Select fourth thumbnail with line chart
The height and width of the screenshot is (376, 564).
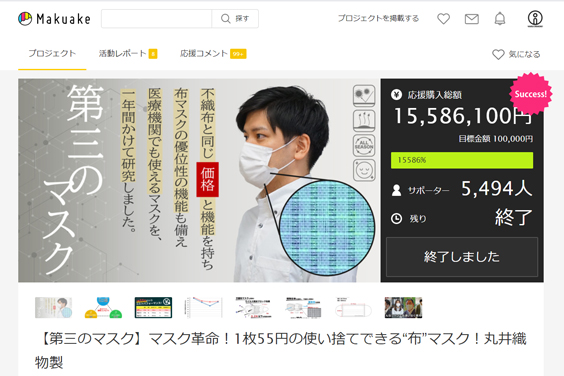click(203, 308)
